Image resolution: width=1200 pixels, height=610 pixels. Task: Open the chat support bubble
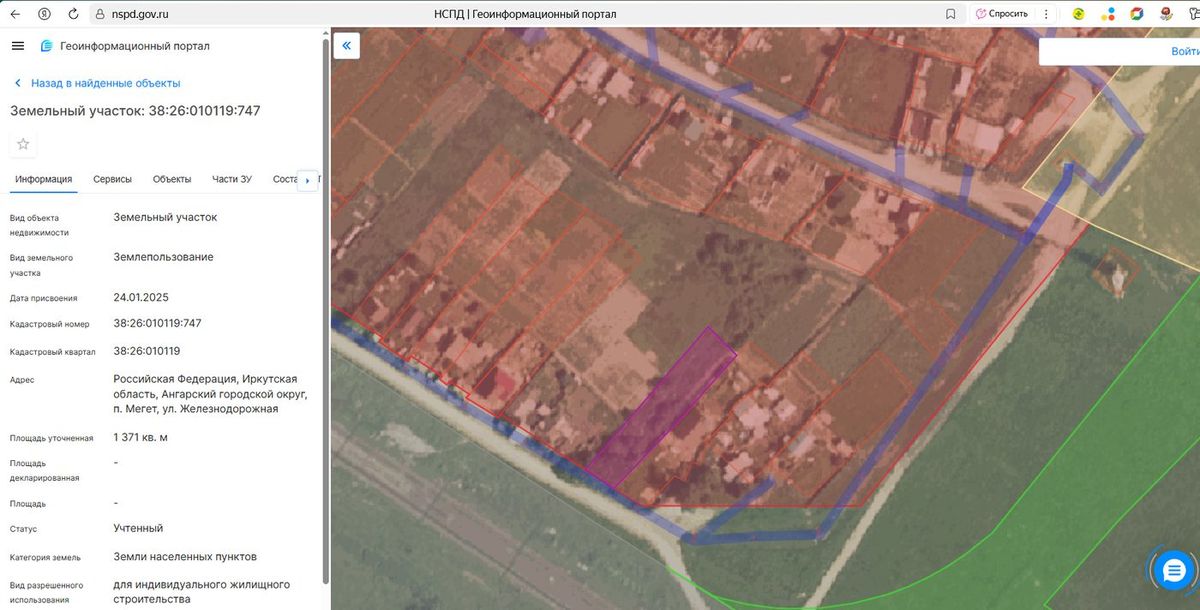coord(1172,570)
